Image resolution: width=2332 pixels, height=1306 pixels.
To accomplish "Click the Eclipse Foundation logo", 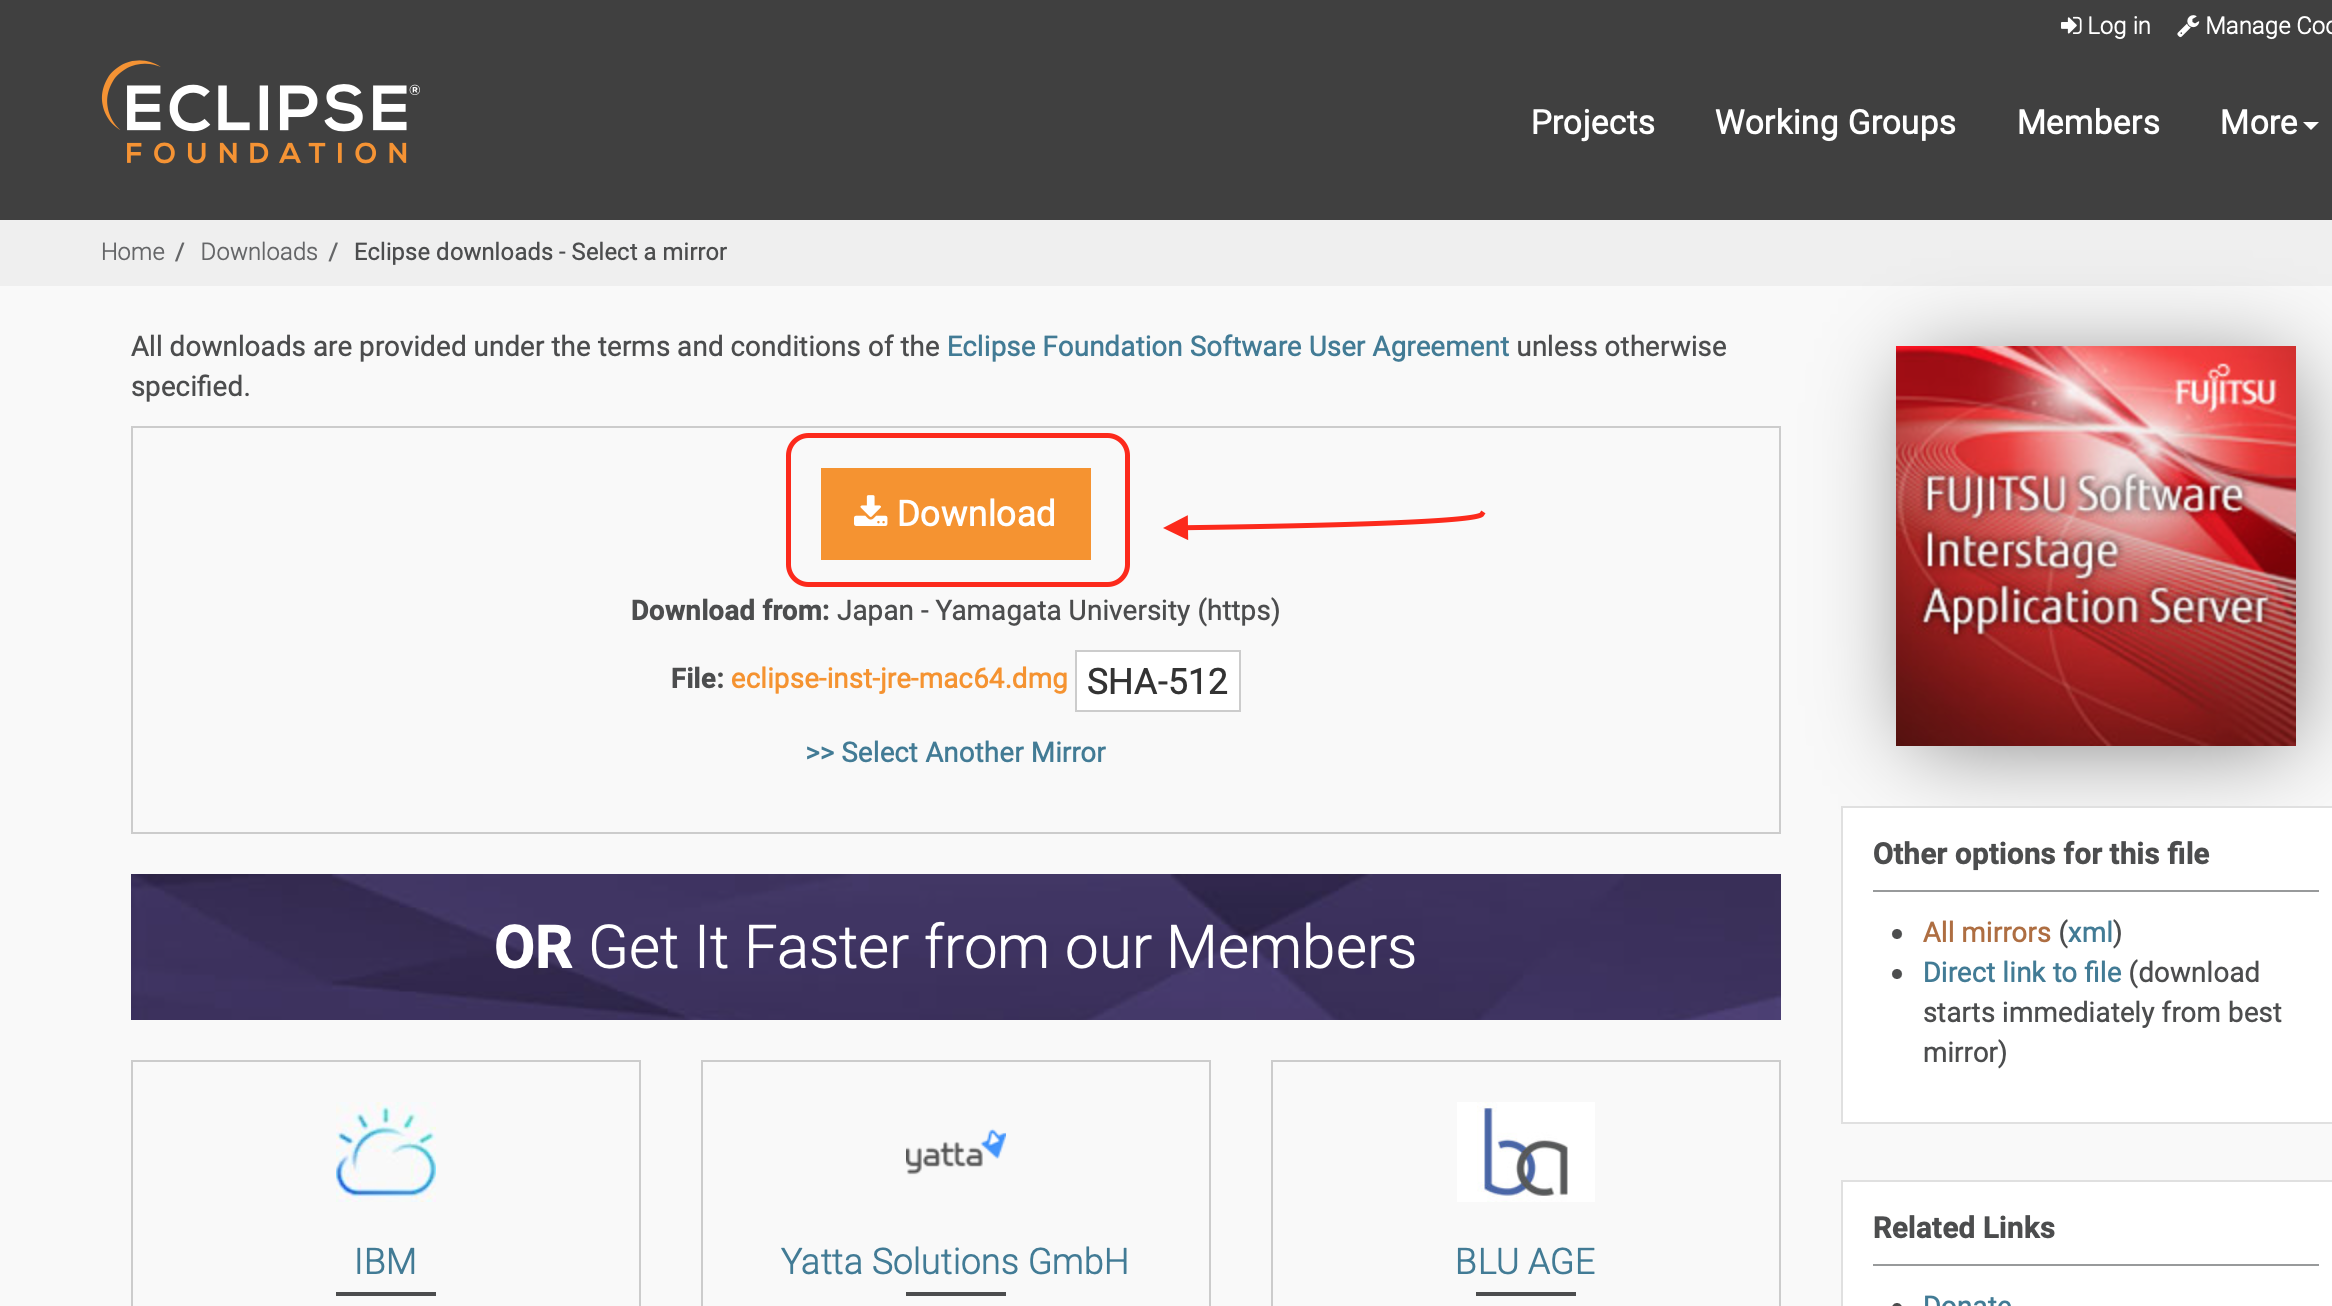I will click(261, 112).
